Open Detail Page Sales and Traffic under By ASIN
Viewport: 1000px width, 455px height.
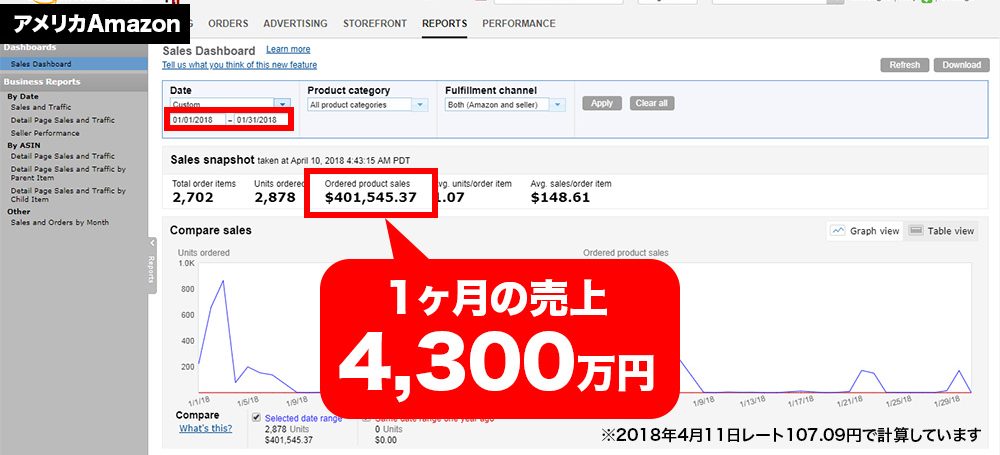pyautogui.click(x=62, y=156)
